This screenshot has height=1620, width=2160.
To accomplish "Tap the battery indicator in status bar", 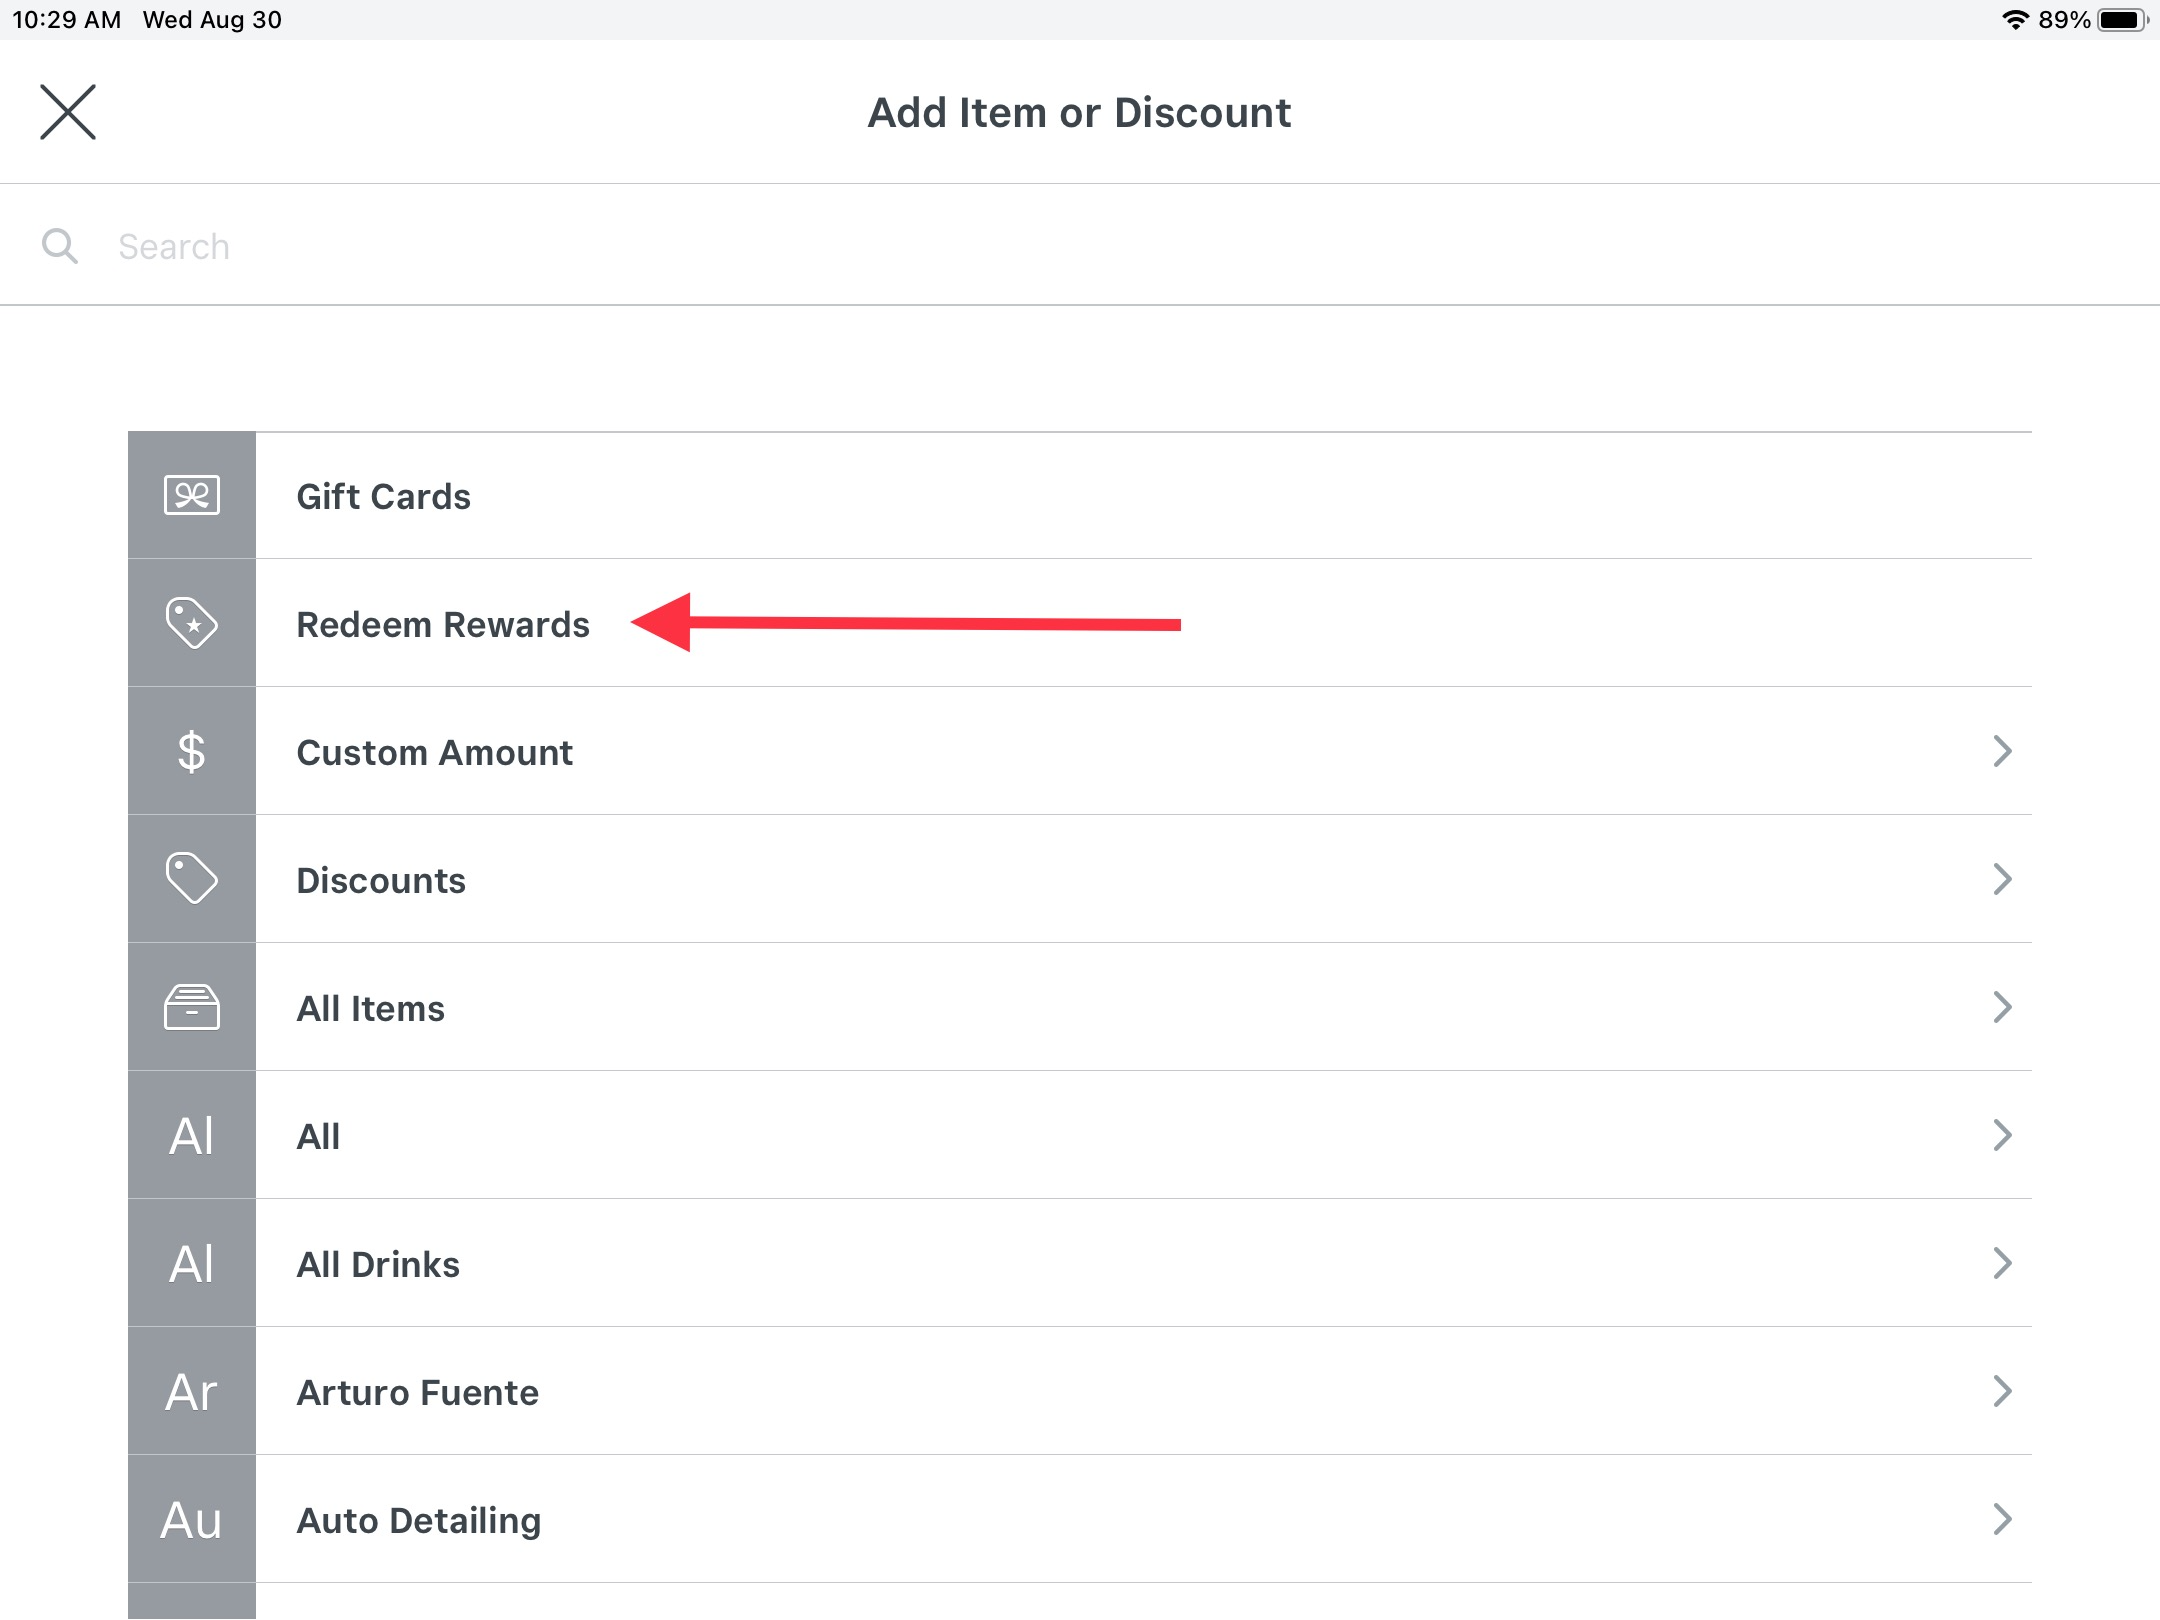I will [x=2122, y=20].
